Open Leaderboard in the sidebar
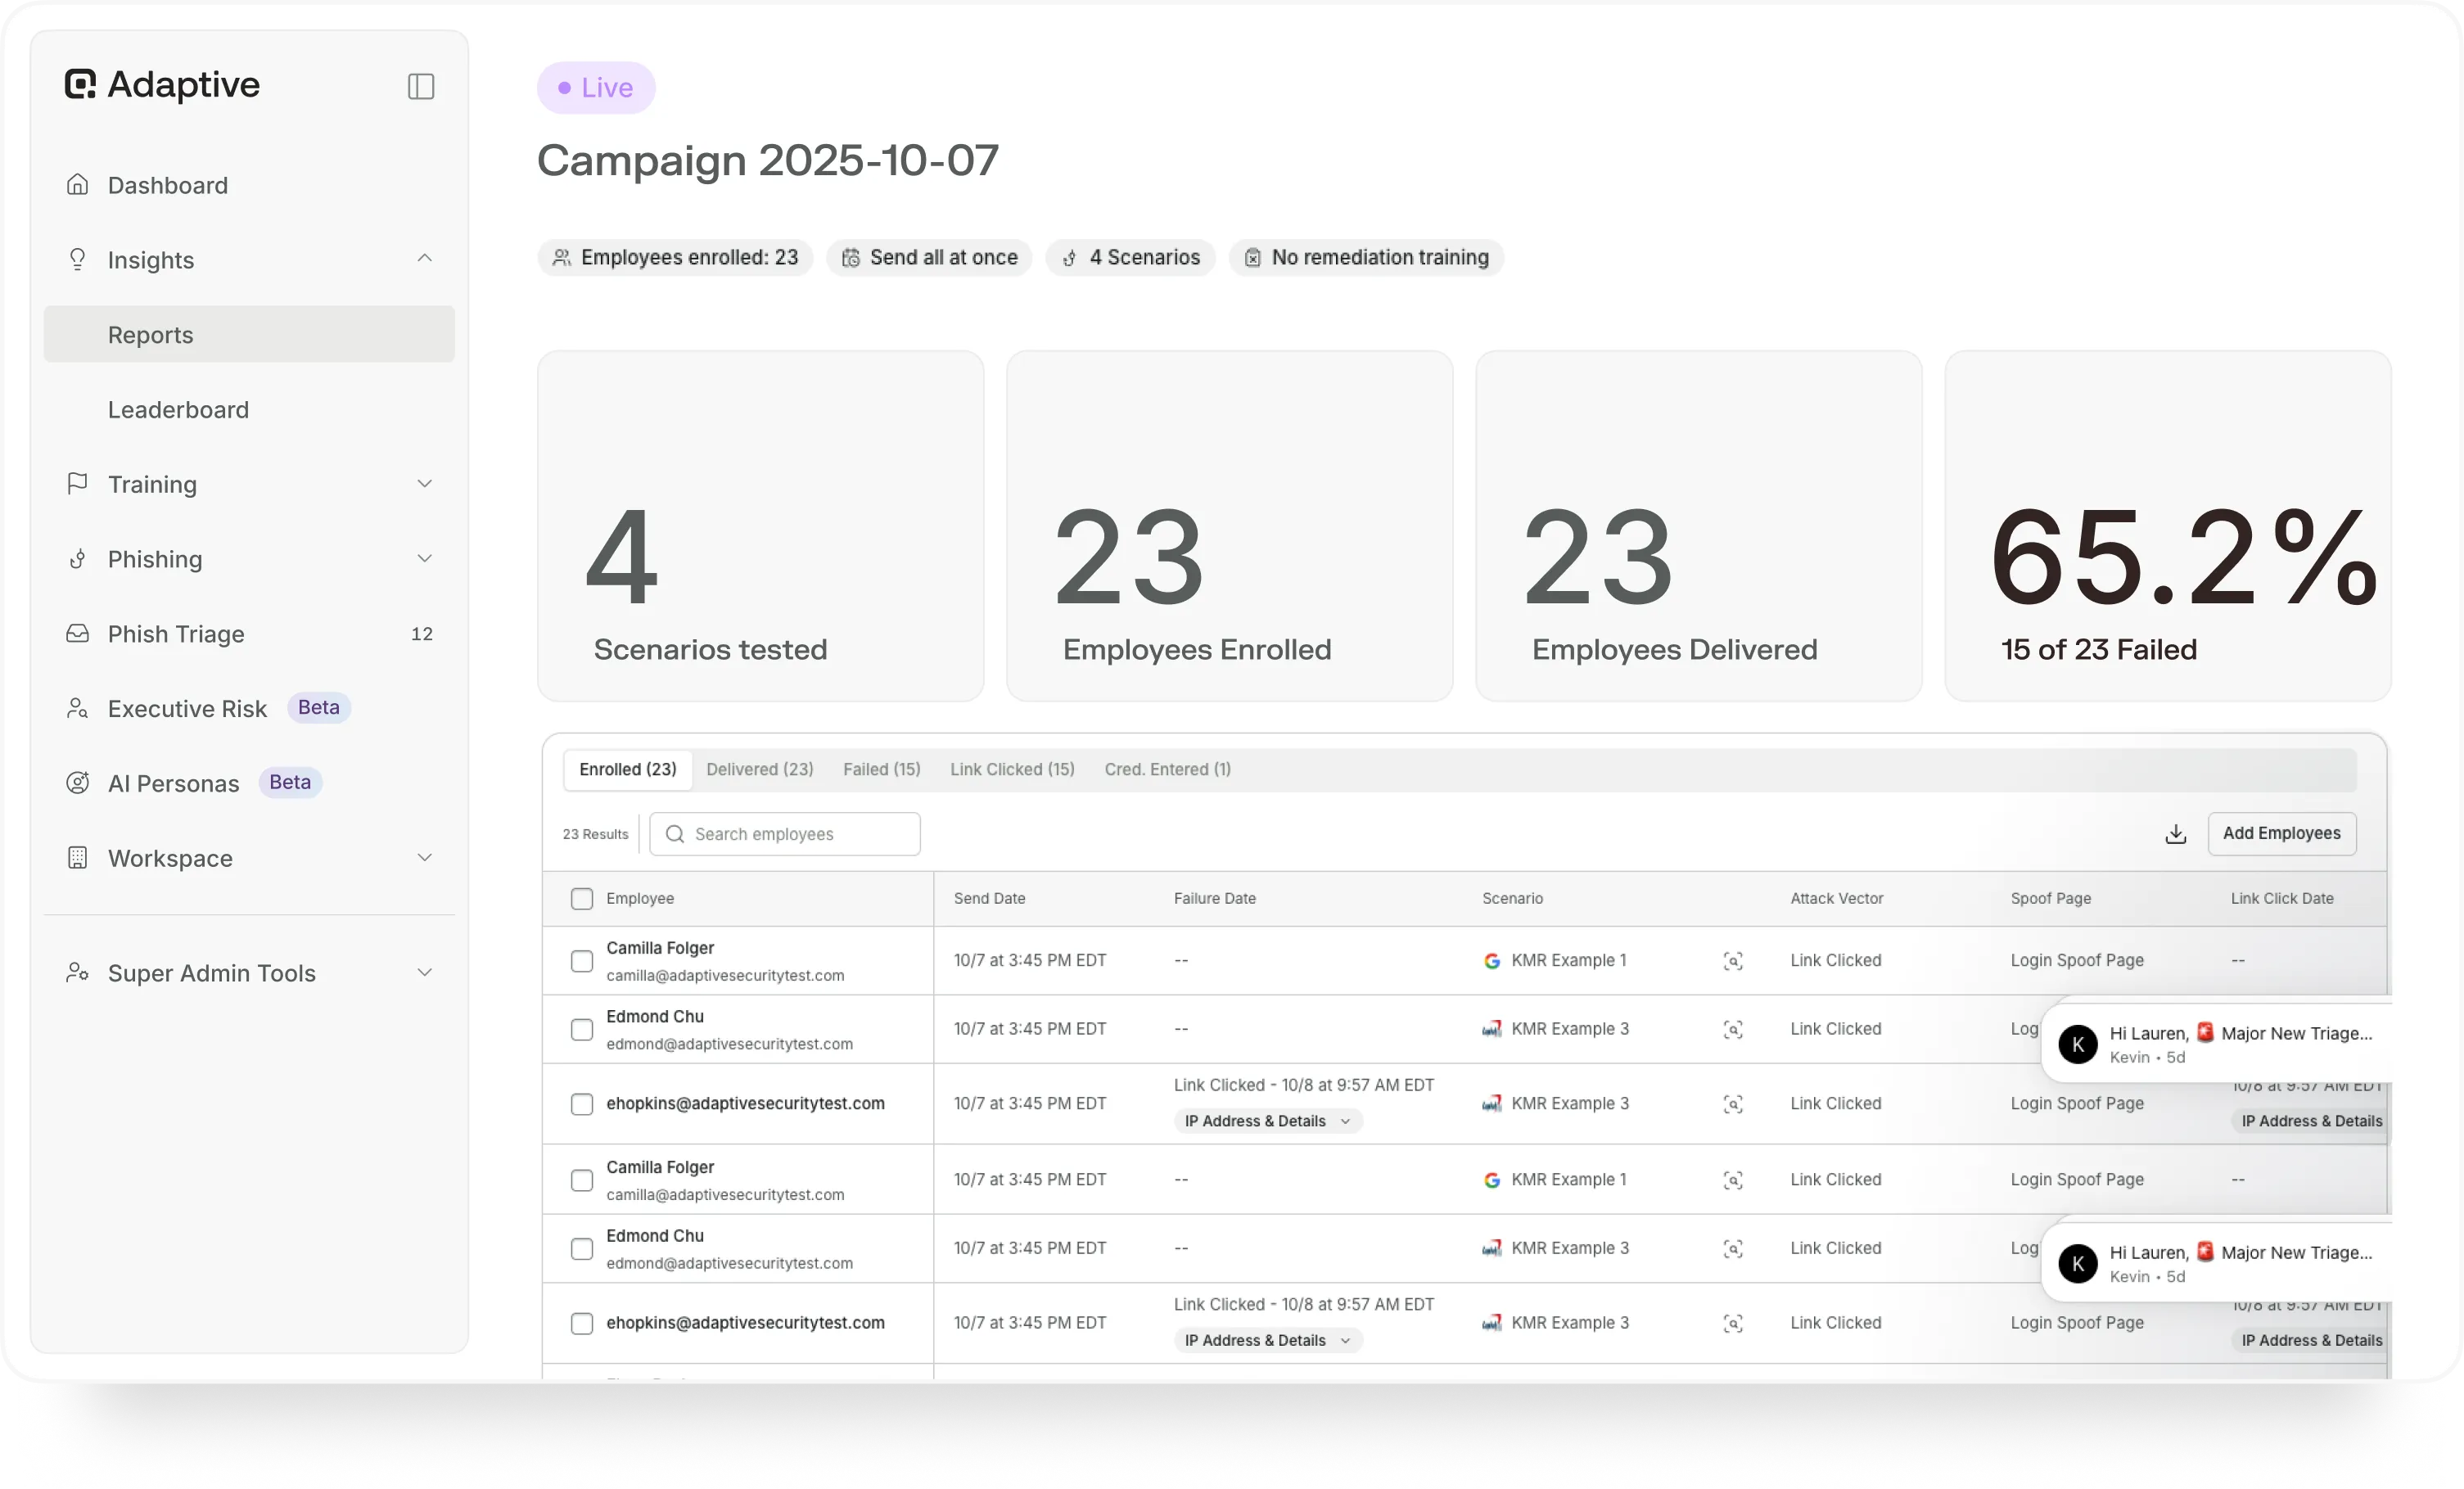Image resolution: width=2464 pixels, height=1489 pixels. (179, 410)
